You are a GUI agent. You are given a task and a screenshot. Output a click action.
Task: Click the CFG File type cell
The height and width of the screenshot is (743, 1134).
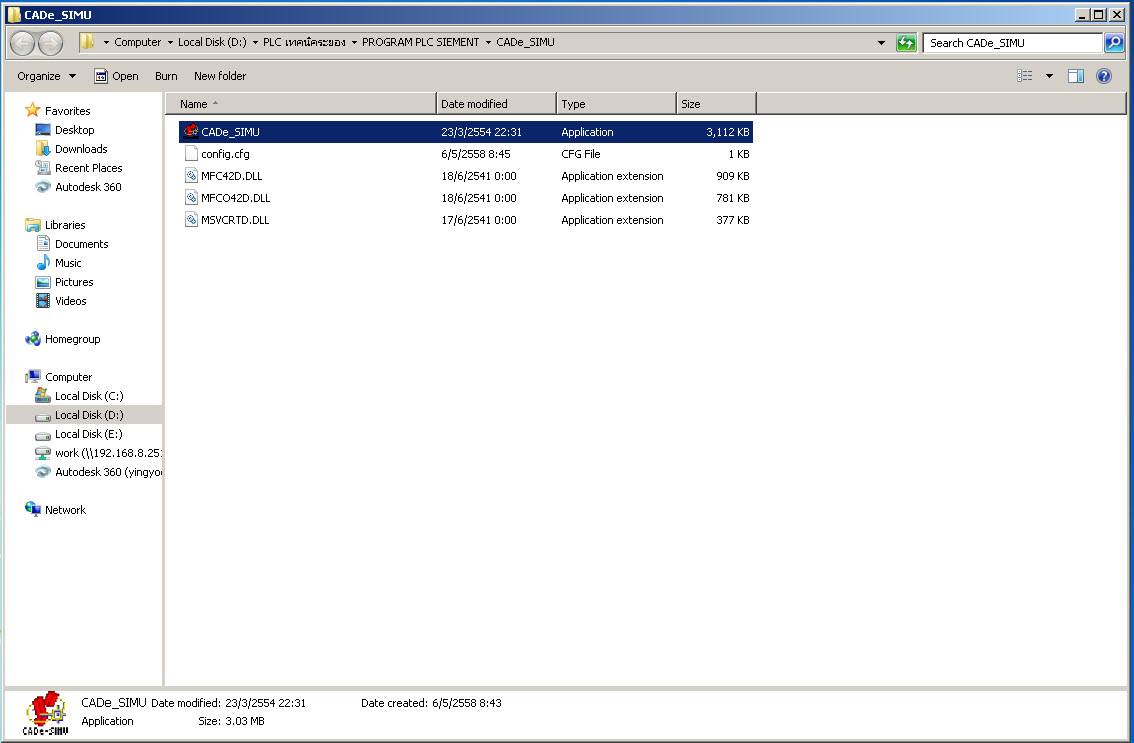(x=581, y=153)
